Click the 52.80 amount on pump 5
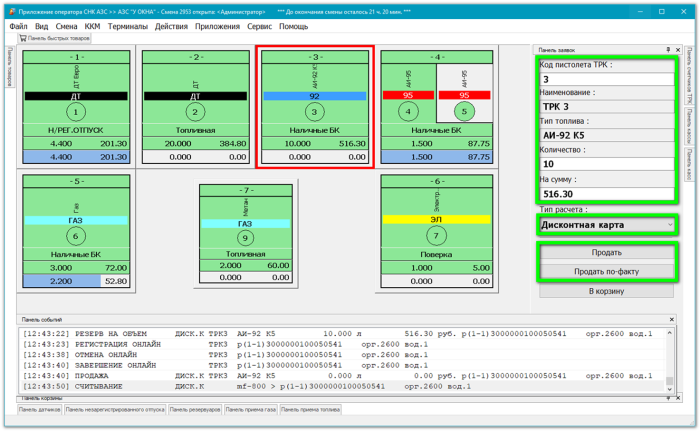This screenshot has width=700, height=431. pos(116,281)
